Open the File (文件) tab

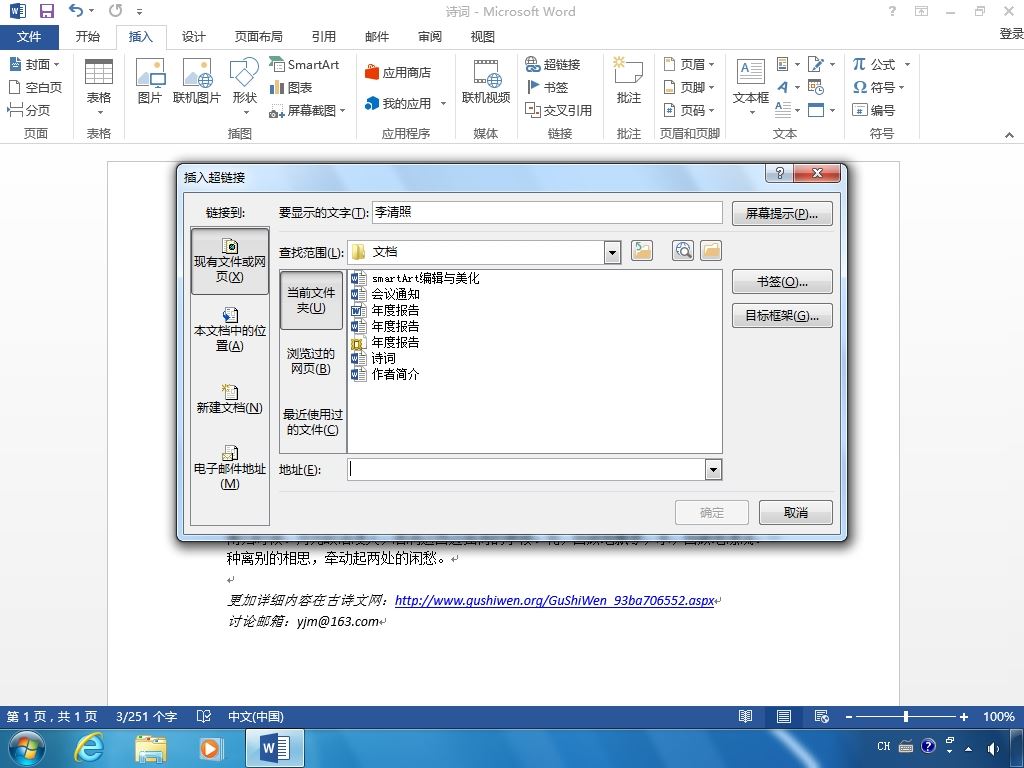pyautogui.click(x=29, y=37)
